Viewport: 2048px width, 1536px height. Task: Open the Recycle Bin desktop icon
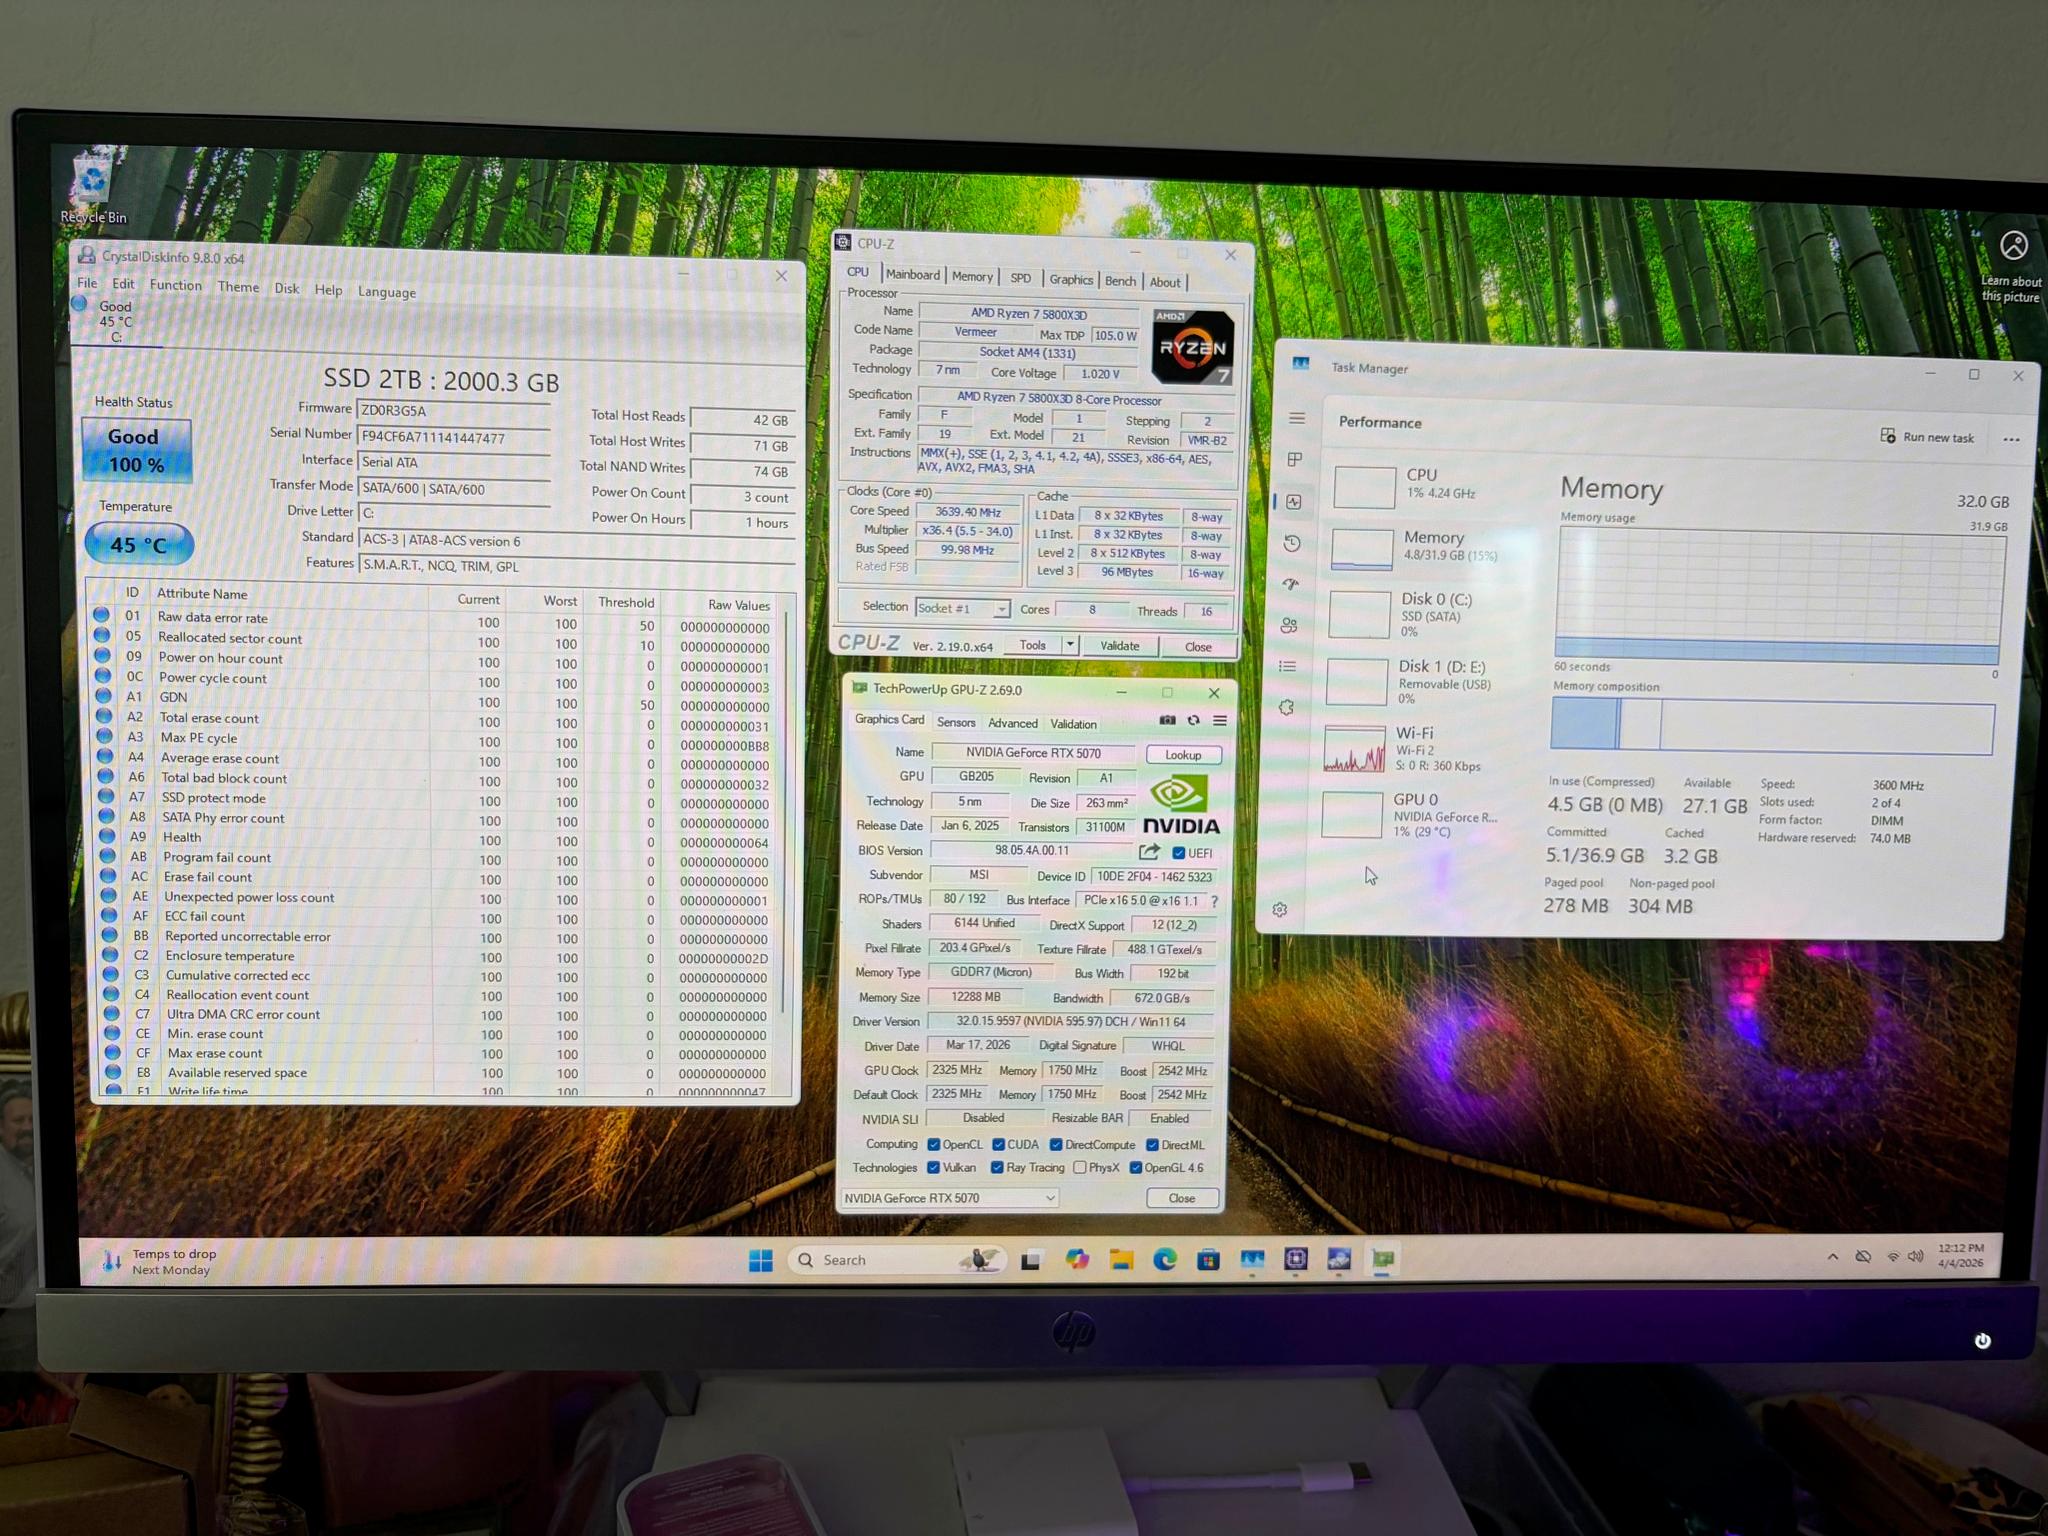(94, 189)
